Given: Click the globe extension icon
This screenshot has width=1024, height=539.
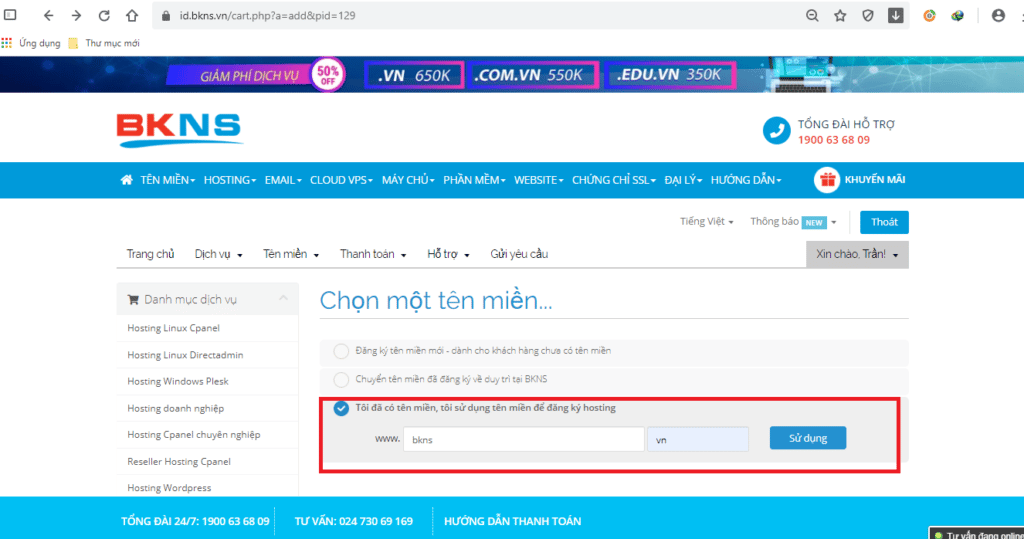Looking at the screenshot, I should (957, 16).
